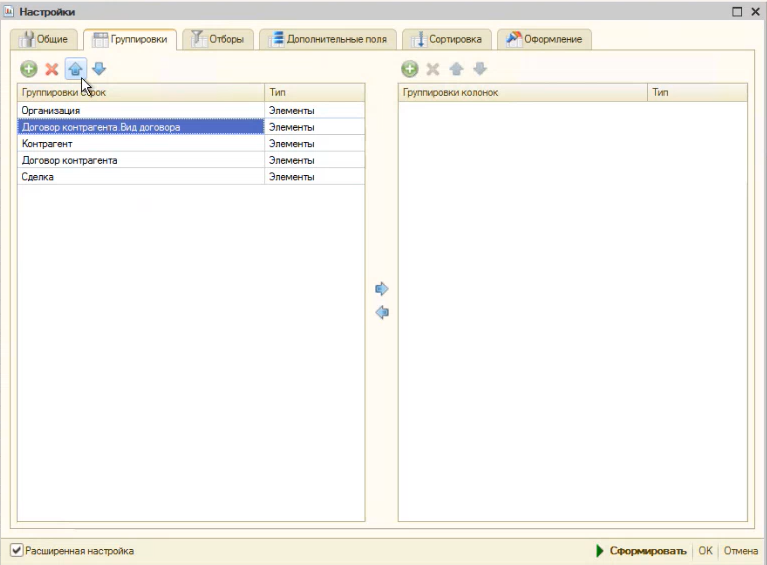Viewport: 767px width, 565px height.
Task: Switch to the Отборы tab
Action: click(217, 39)
